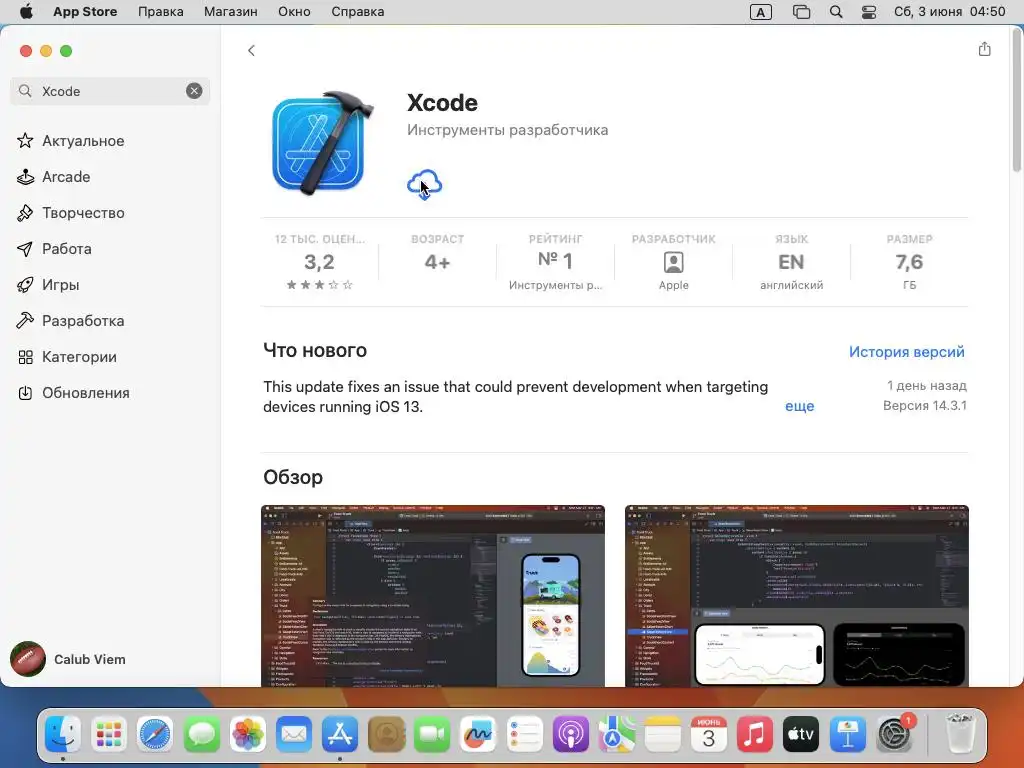Open Safari from the Dock
This screenshot has width=1024, height=768.
click(155, 734)
